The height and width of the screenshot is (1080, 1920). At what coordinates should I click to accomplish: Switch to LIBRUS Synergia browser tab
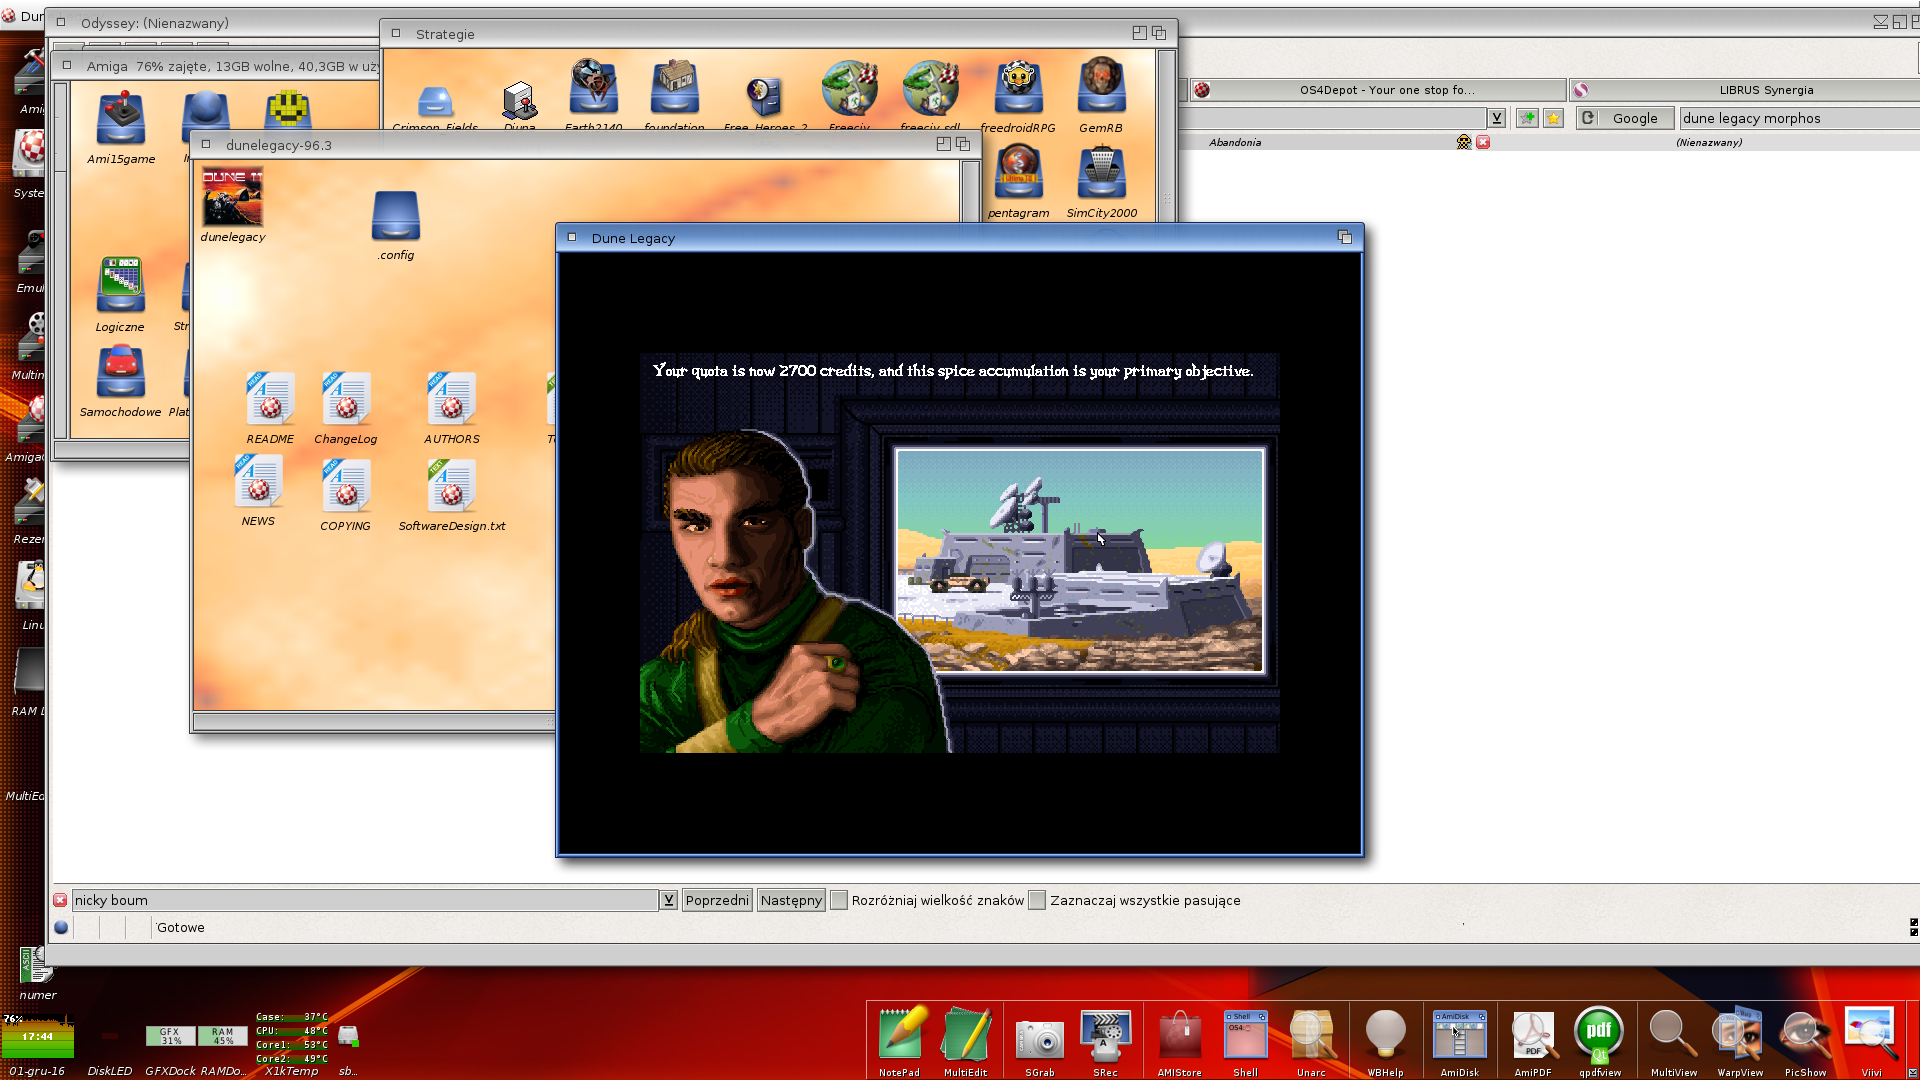coord(1745,90)
